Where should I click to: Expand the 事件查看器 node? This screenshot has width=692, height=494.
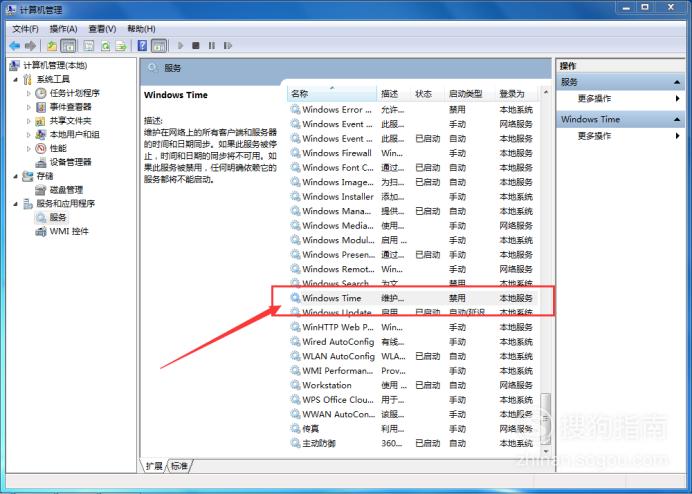click(29, 107)
